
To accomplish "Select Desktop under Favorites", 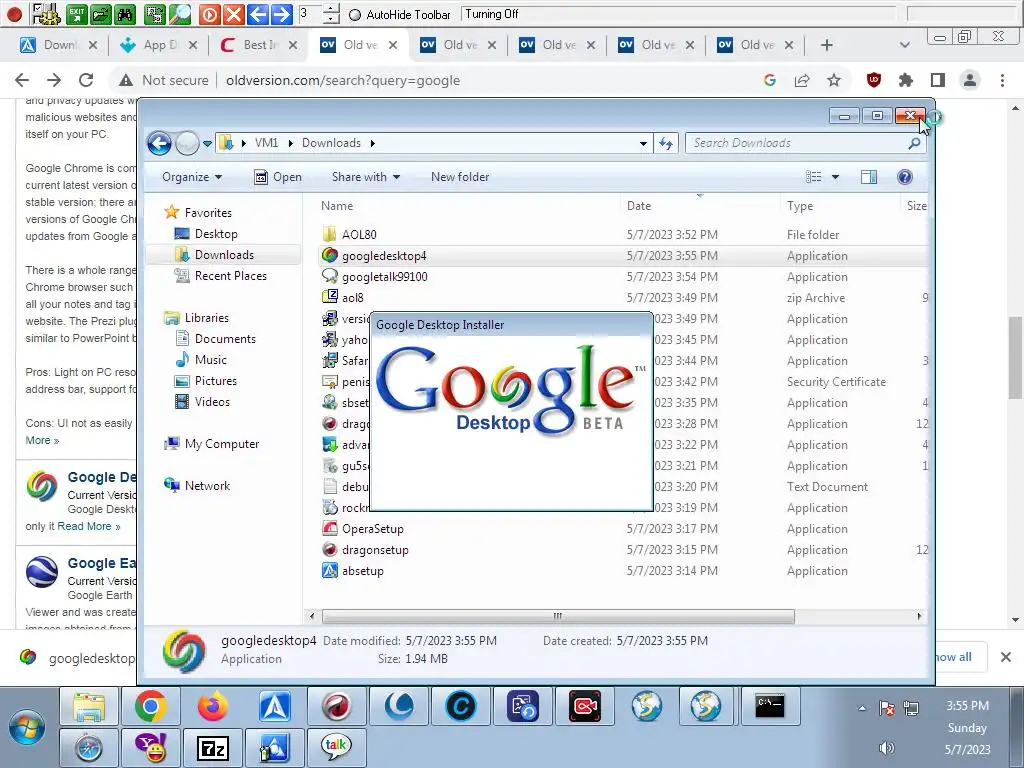I will [x=216, y=234].
